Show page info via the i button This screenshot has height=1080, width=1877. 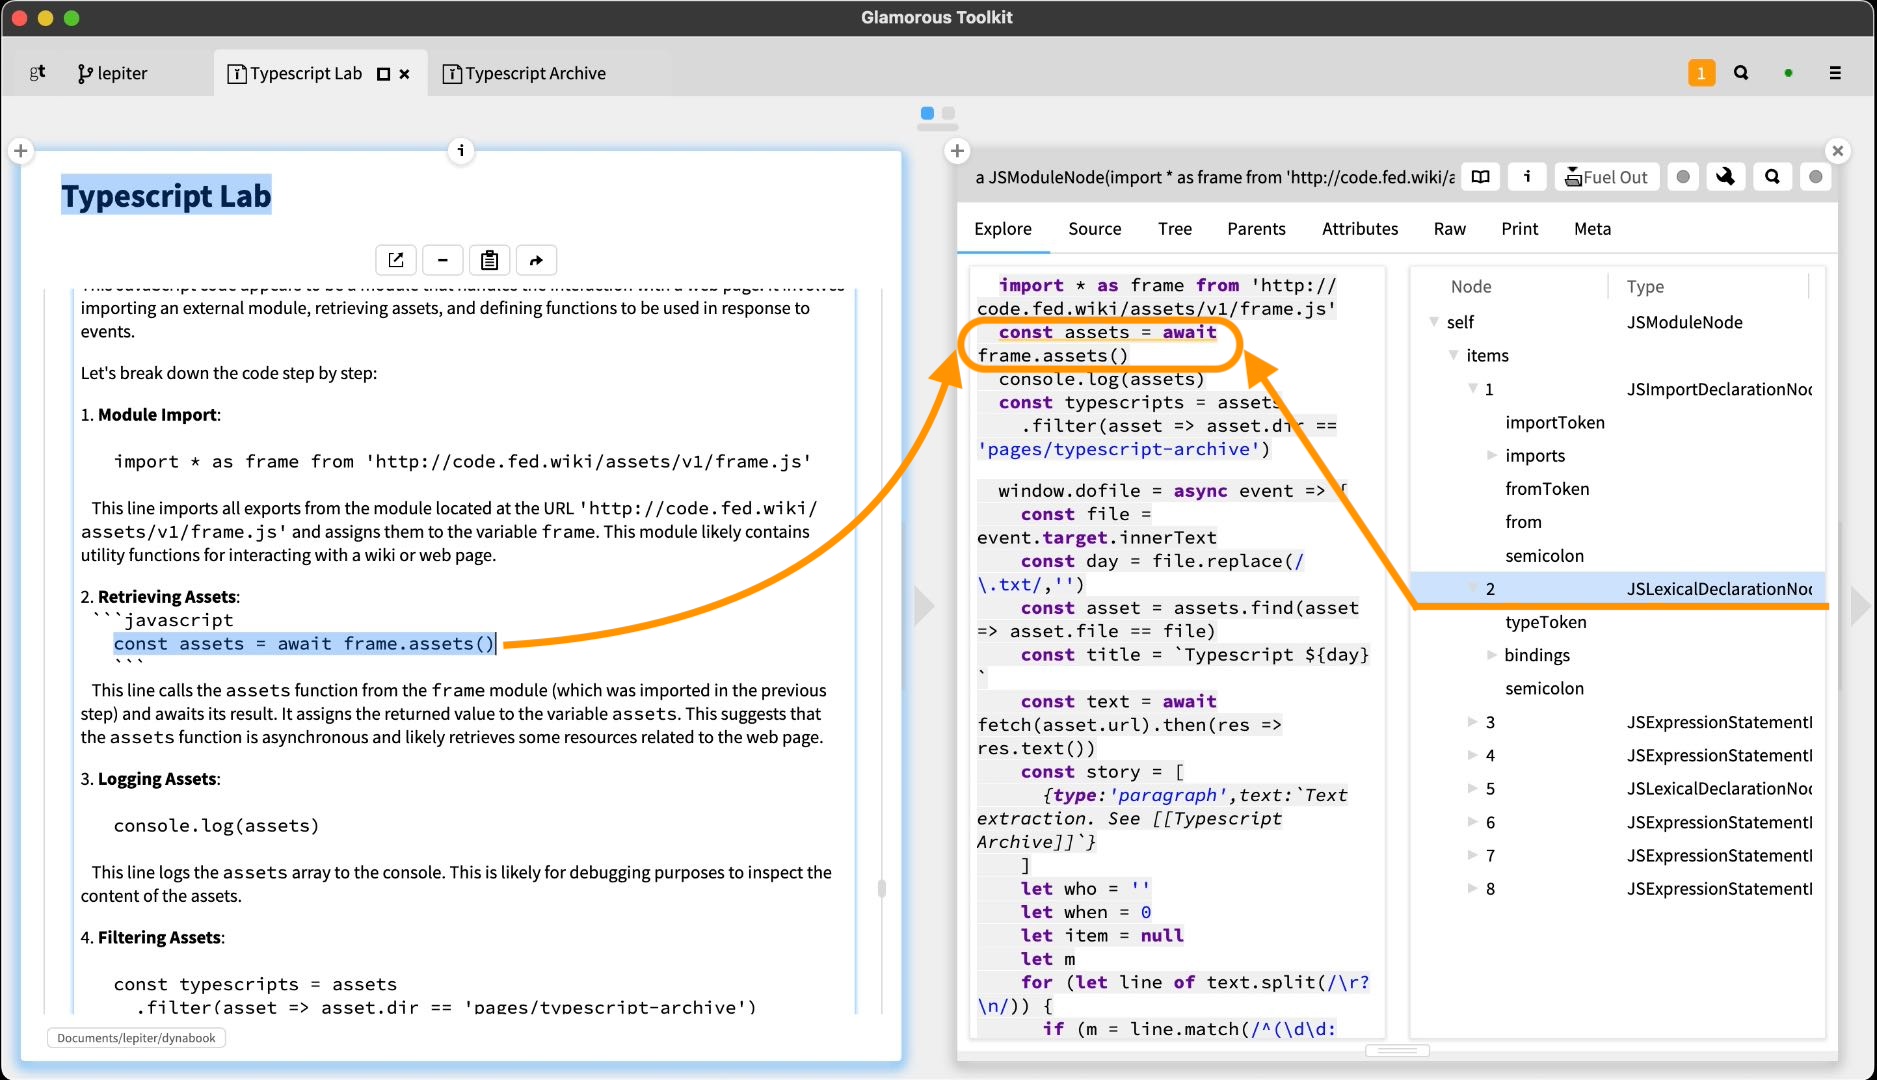460,150
